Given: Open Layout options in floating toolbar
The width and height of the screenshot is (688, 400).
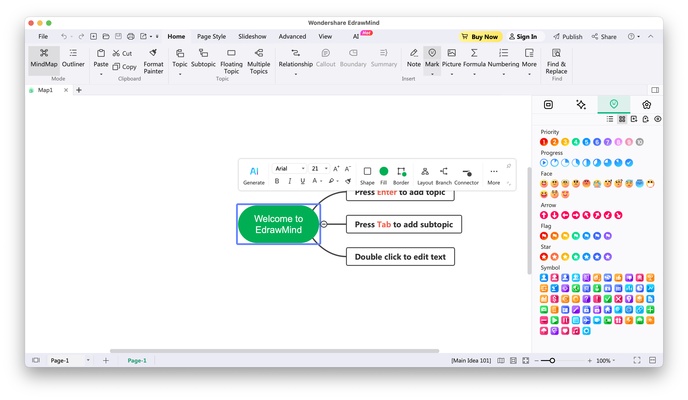Looking at the screenshot, I should 425,175.
